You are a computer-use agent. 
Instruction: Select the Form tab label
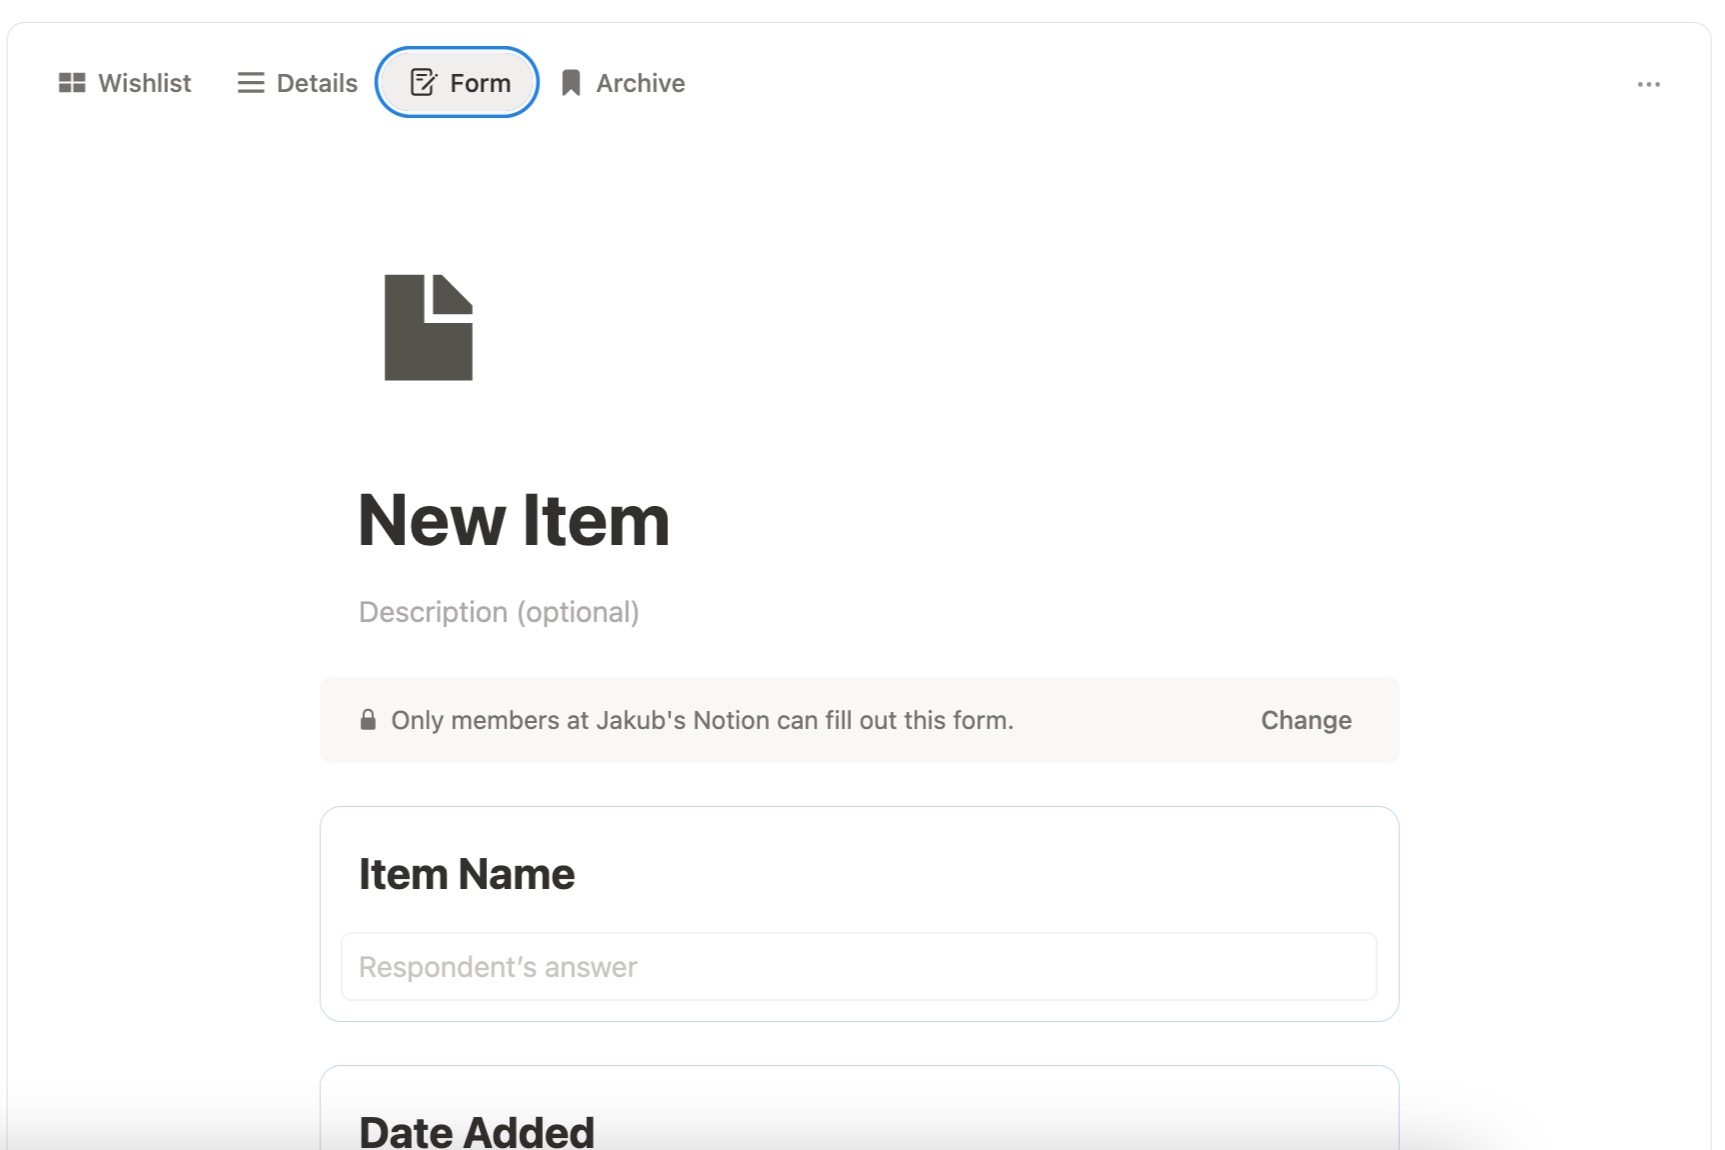click(480, 83)
